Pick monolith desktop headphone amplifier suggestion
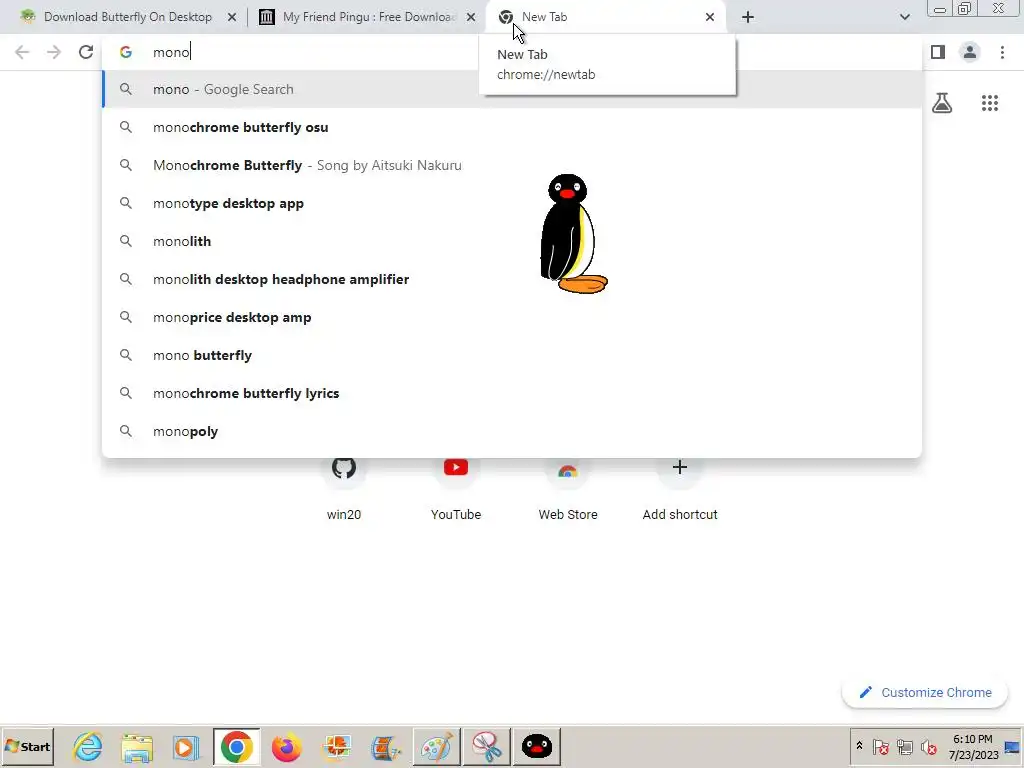1024x768 pixels. [512, 279]
